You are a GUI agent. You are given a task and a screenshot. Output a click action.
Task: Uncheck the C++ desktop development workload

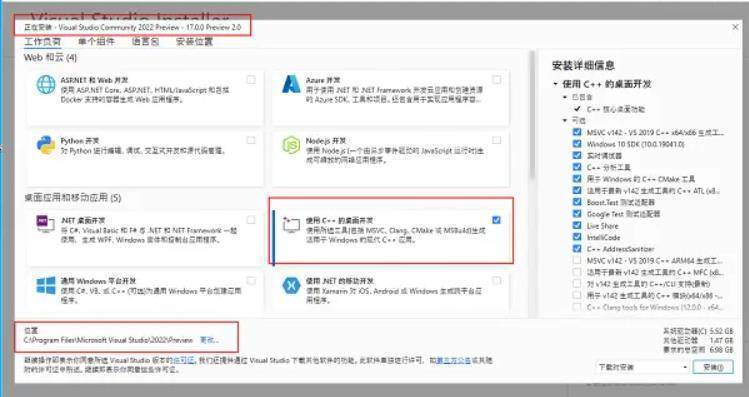point(497,220)
